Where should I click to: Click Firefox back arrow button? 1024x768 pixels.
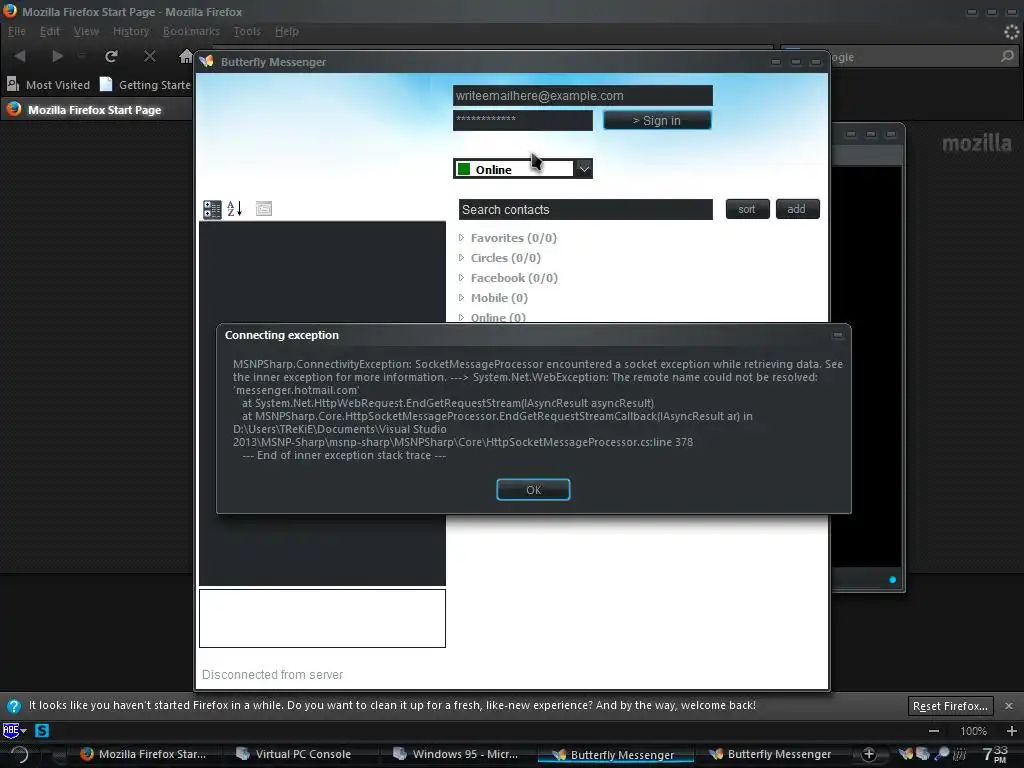point(20,56)
